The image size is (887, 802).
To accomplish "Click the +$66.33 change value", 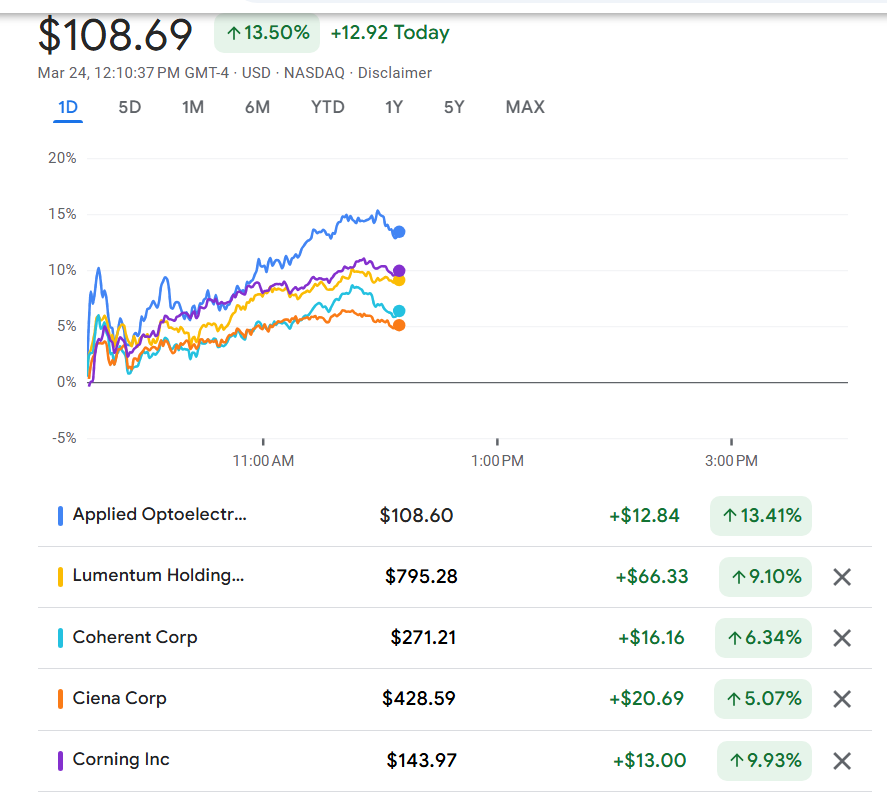I will (652, 577).
